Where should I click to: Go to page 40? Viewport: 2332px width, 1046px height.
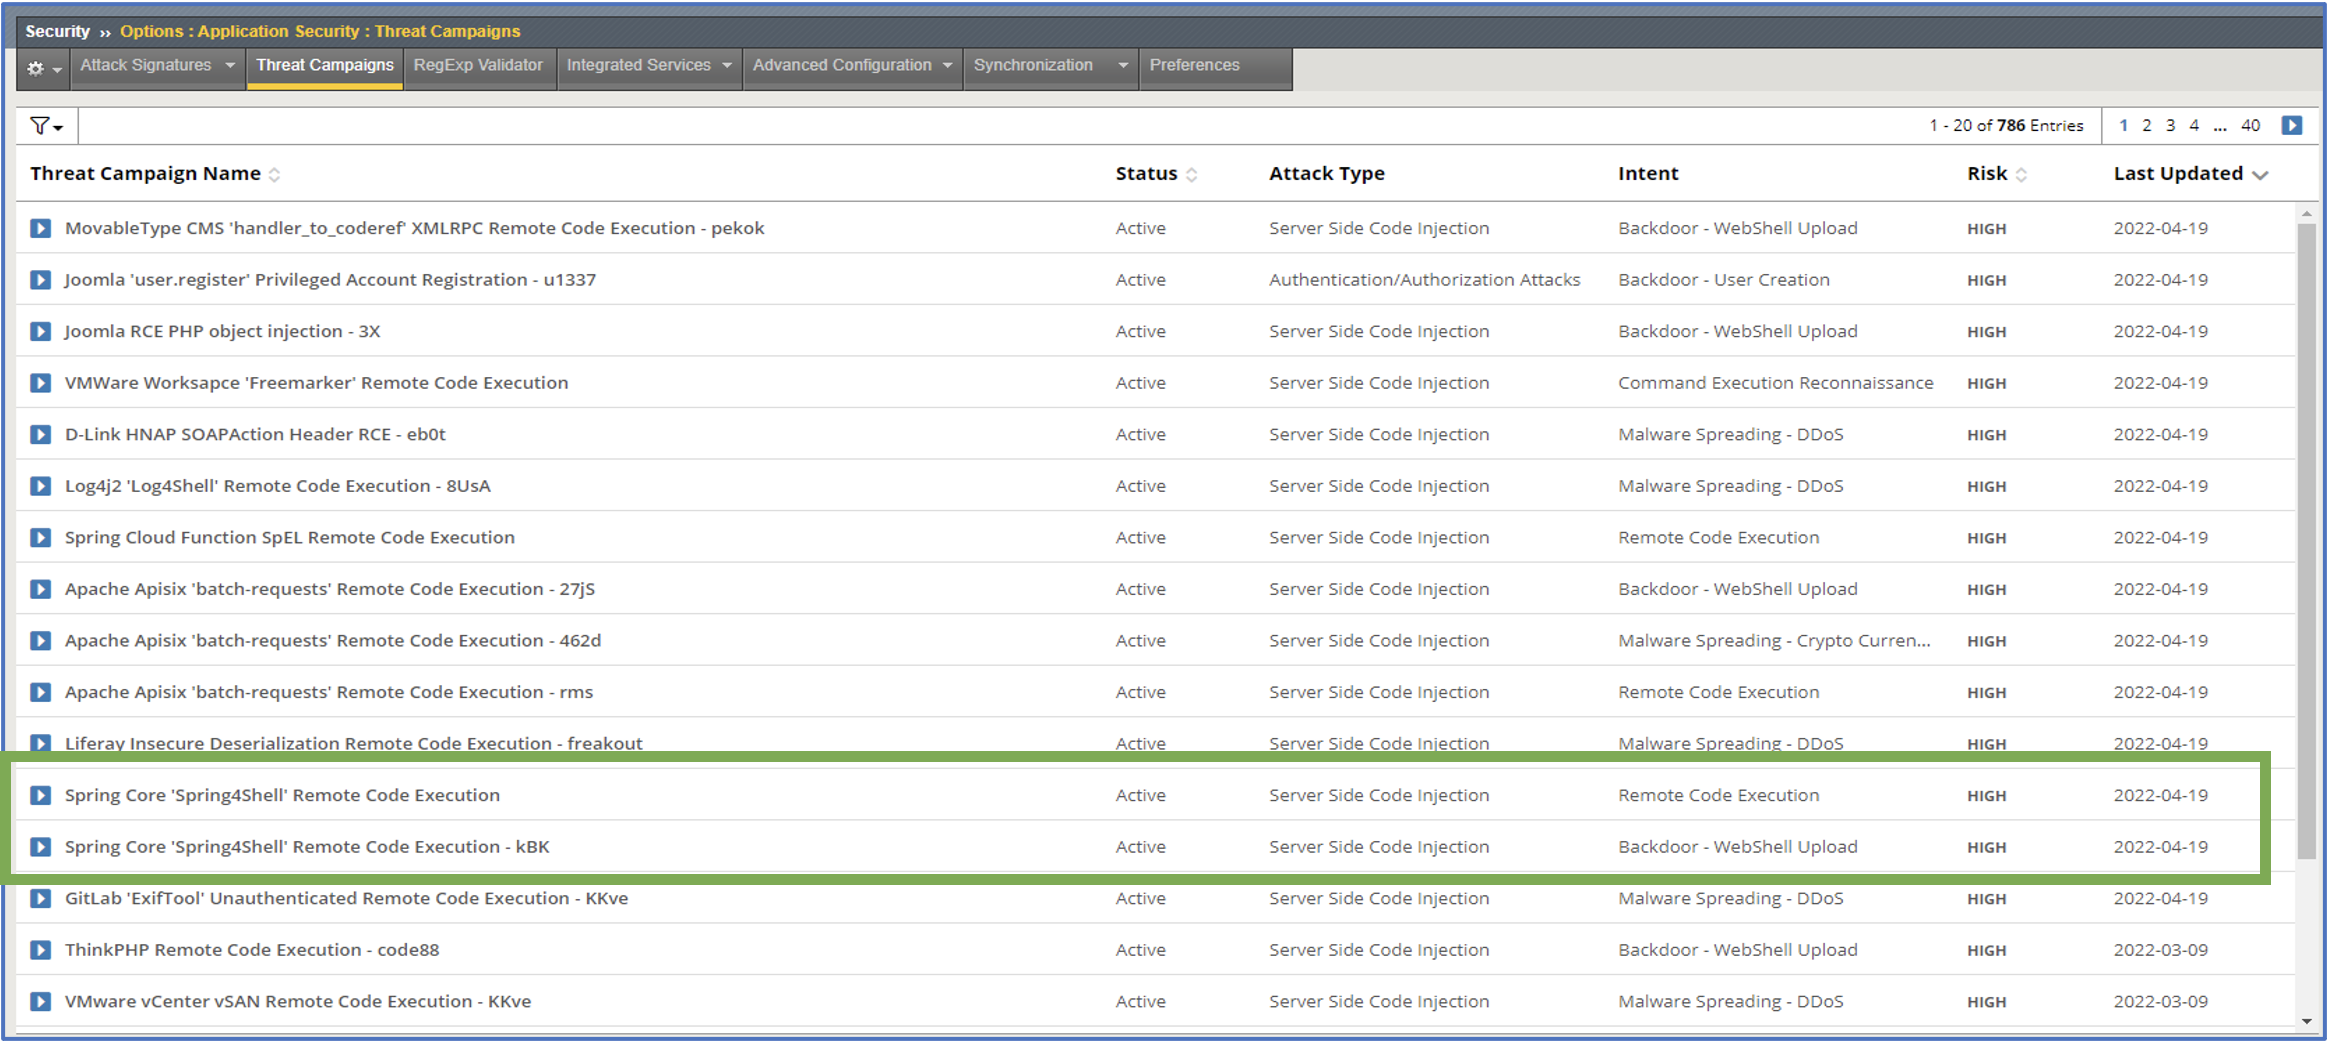click(2250, 125)
